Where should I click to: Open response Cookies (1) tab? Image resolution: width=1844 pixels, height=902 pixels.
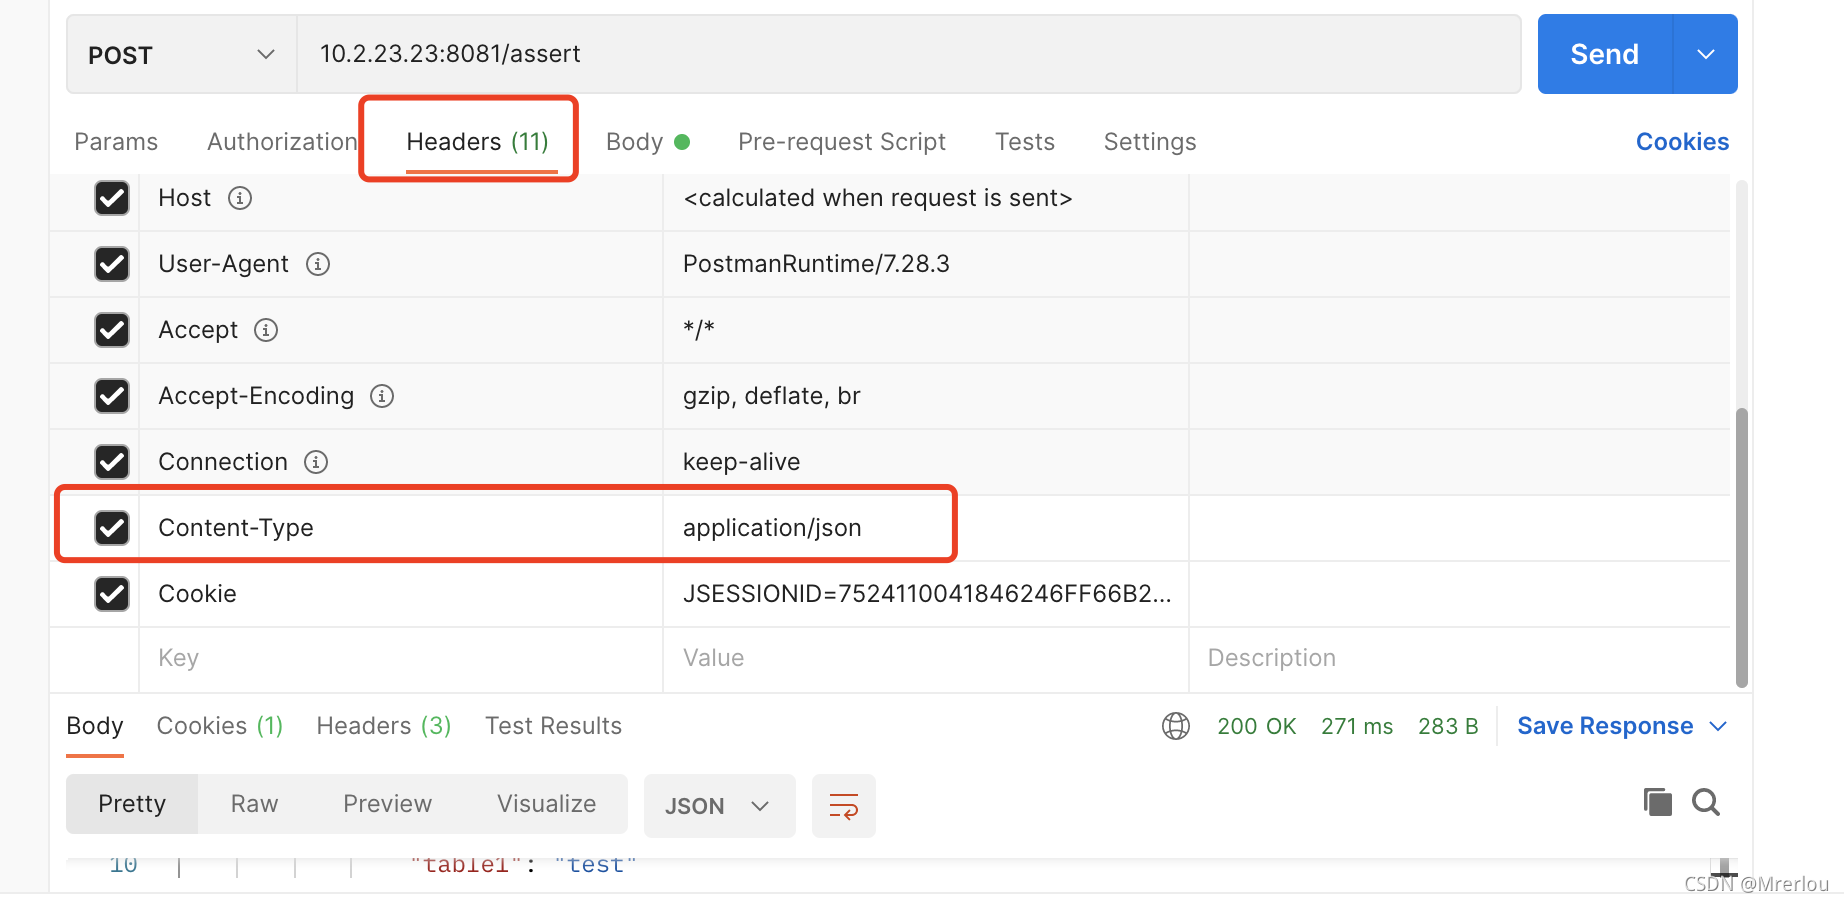point(220,726)
